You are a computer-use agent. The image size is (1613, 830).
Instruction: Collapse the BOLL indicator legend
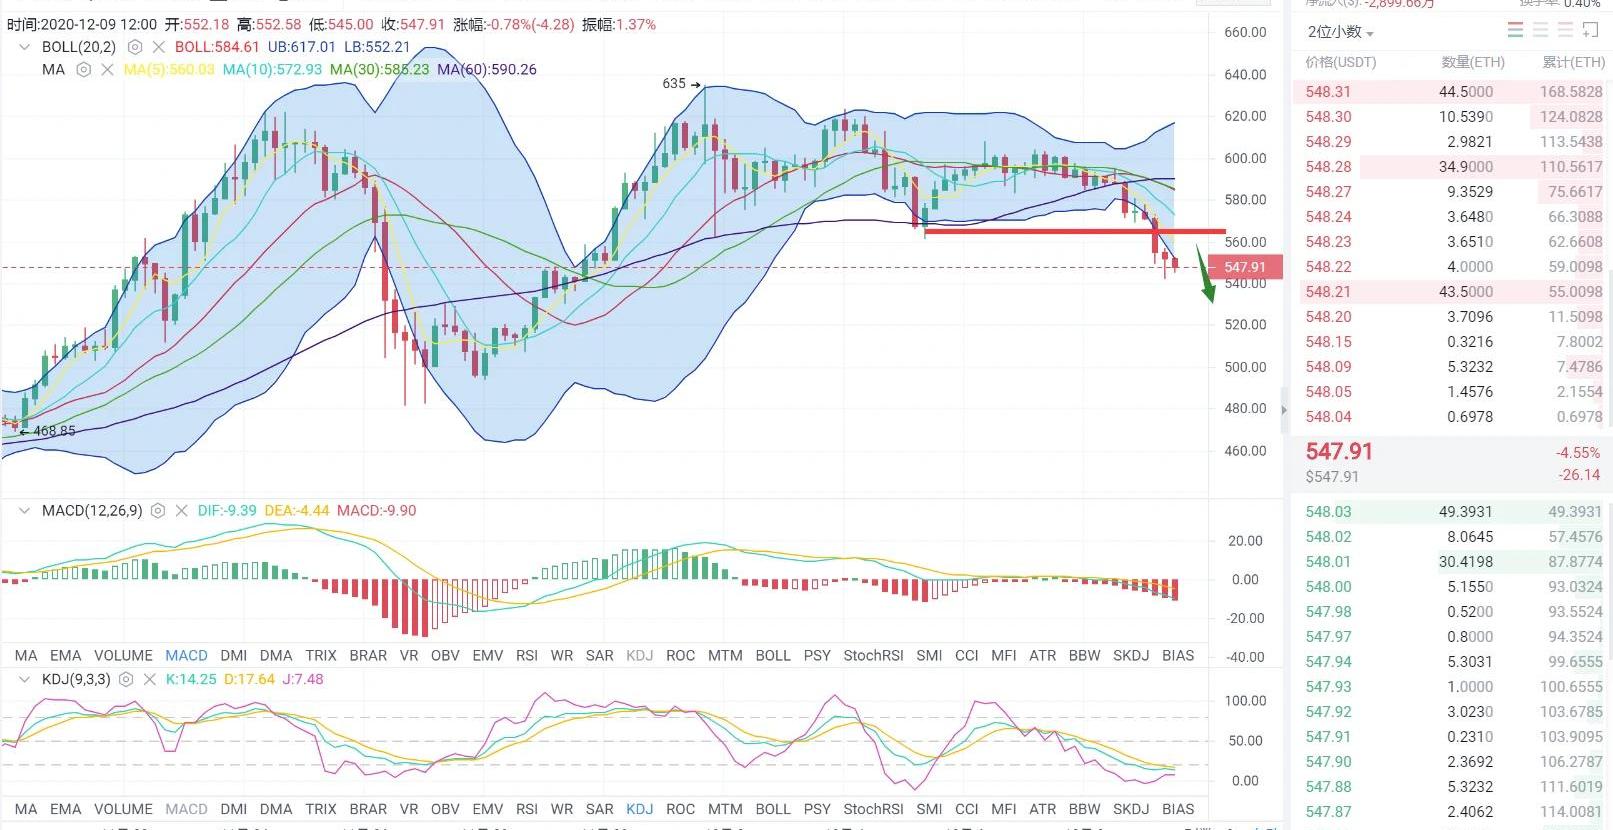pyautogui.click(x=24, y=47)
